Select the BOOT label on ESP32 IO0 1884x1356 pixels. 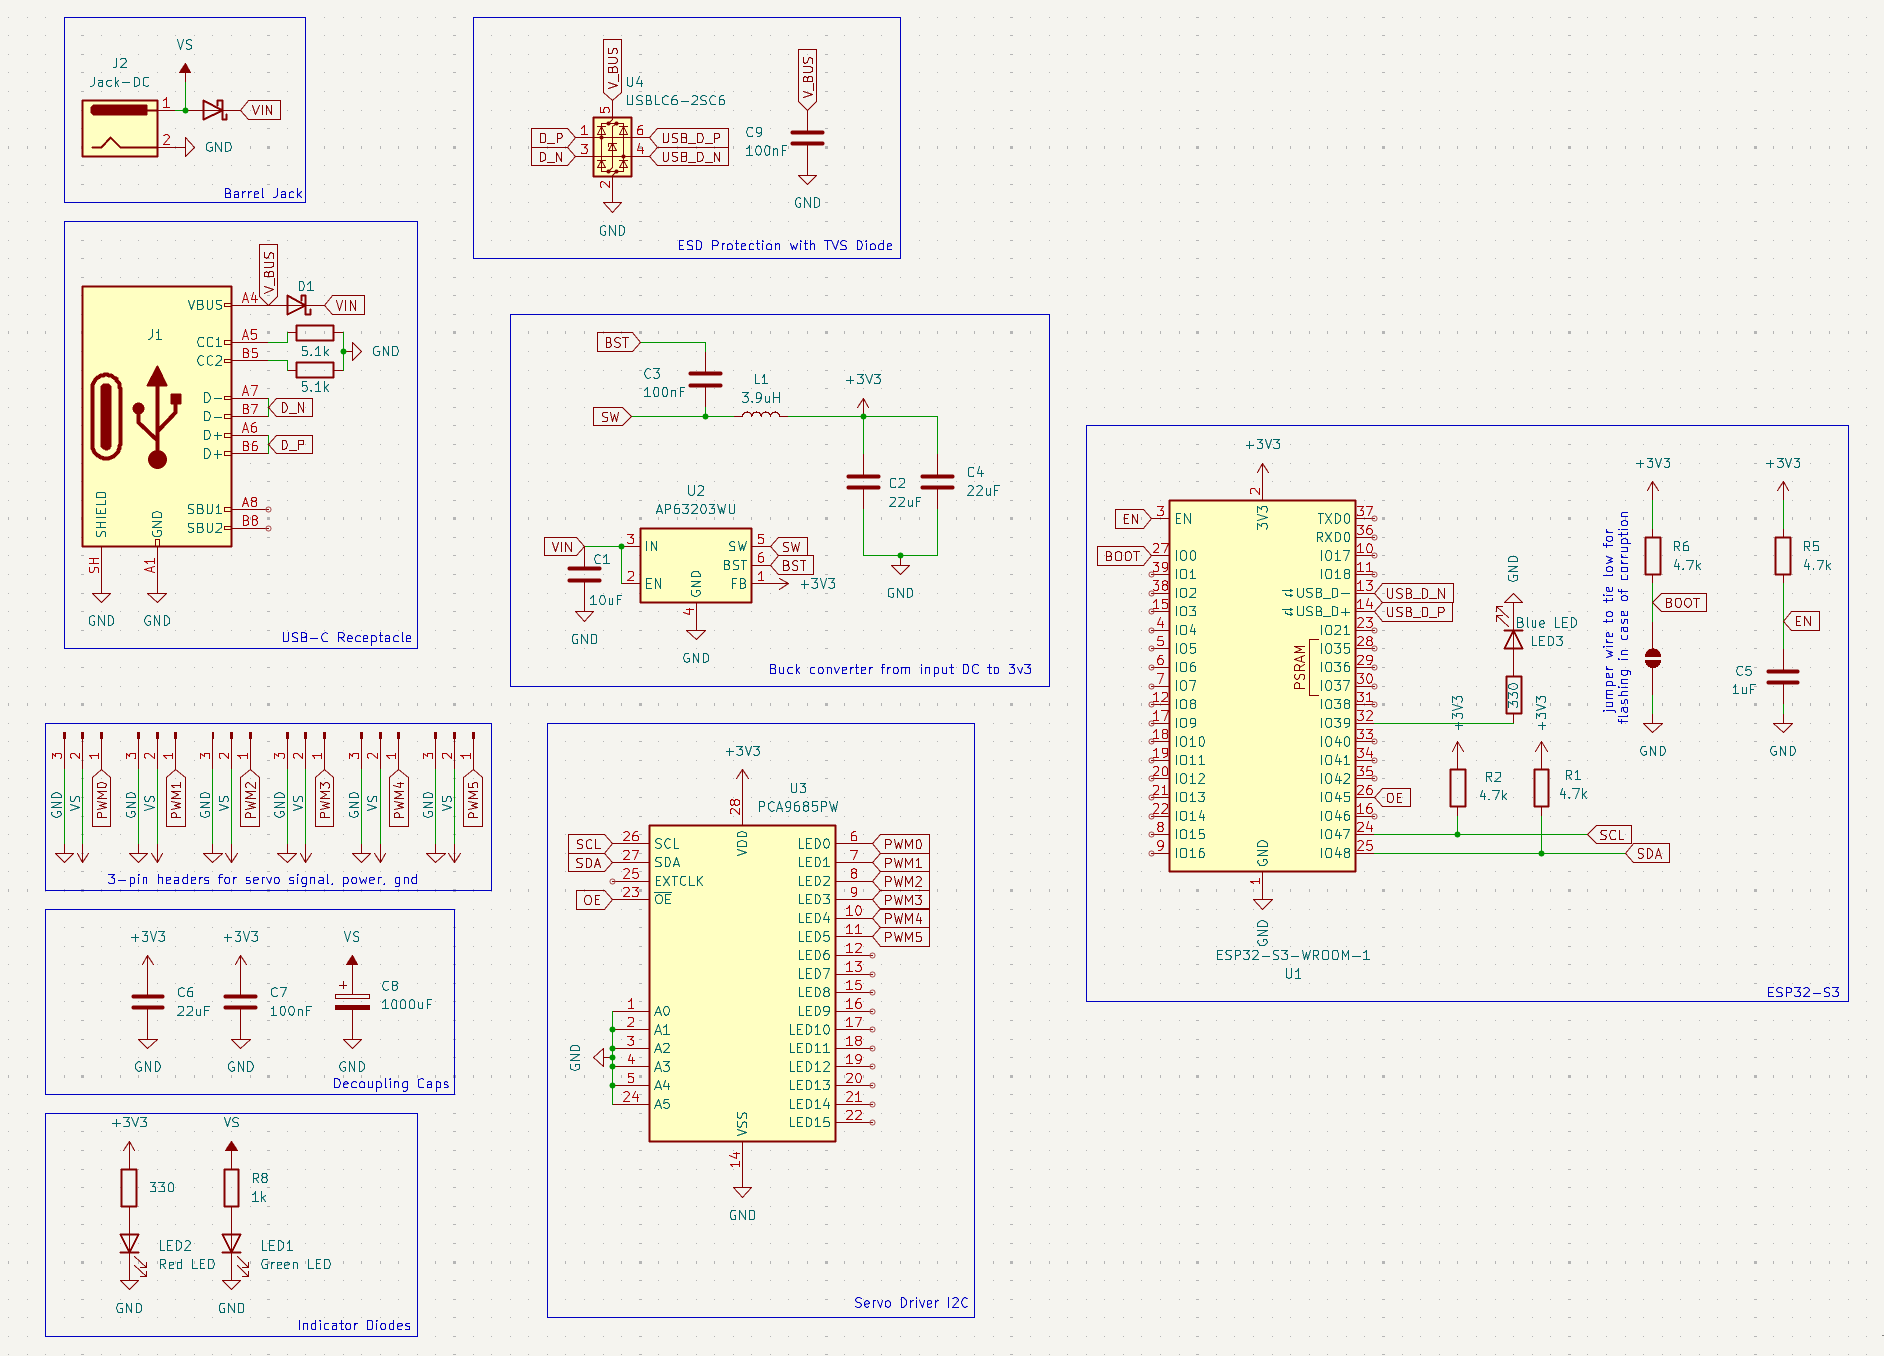[x=1122, y=556]
